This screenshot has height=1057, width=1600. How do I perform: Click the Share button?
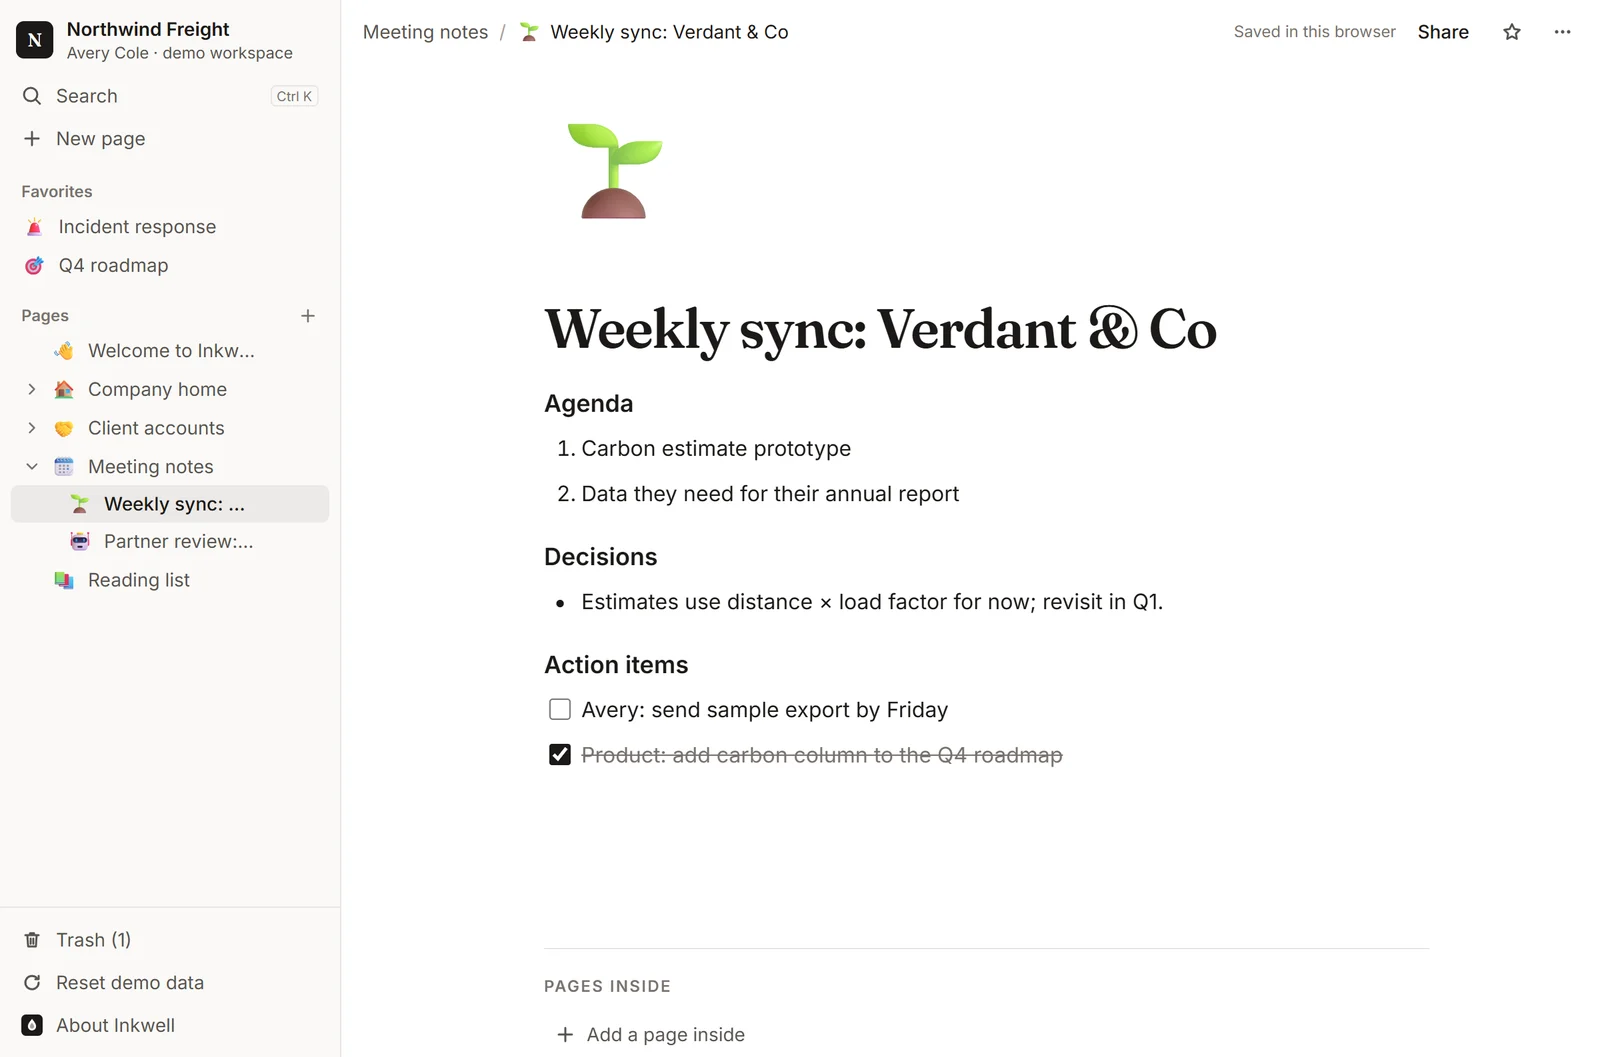click(x=1443, y=32)
